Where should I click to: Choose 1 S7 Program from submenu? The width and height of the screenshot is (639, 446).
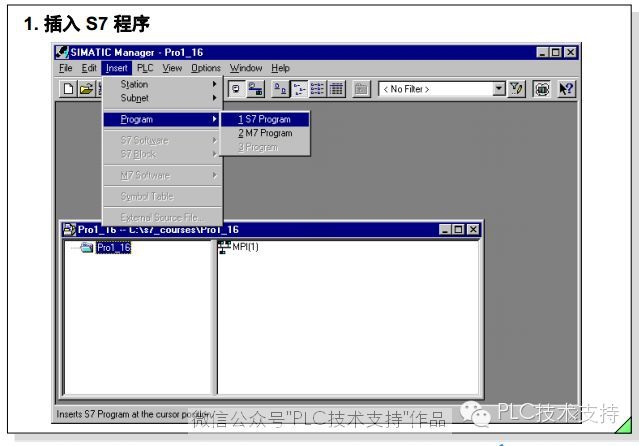point(265,119)
